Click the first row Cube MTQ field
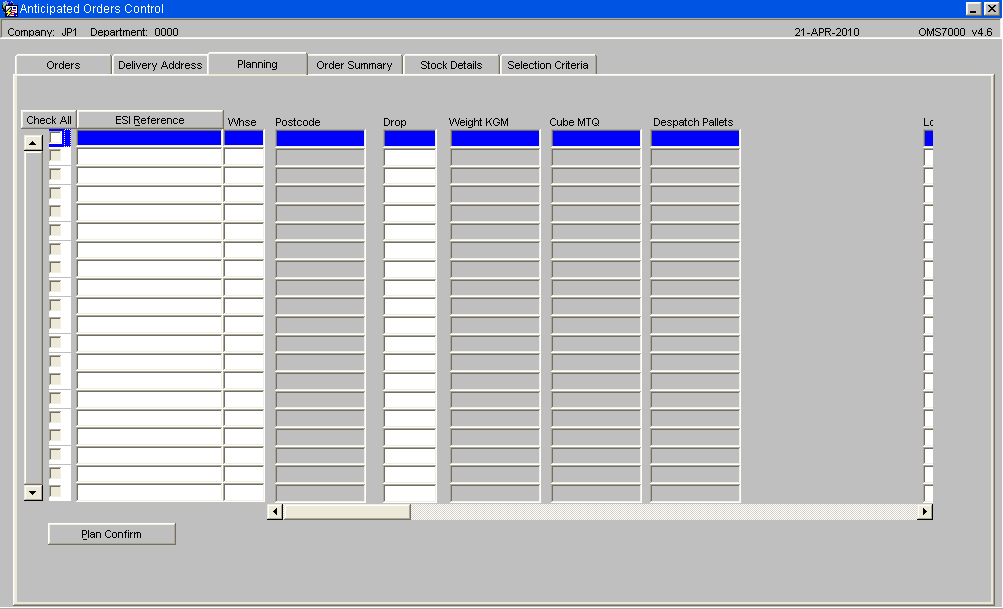Image resolution: width=1003 pixels, height=609 pixels. 596,138
